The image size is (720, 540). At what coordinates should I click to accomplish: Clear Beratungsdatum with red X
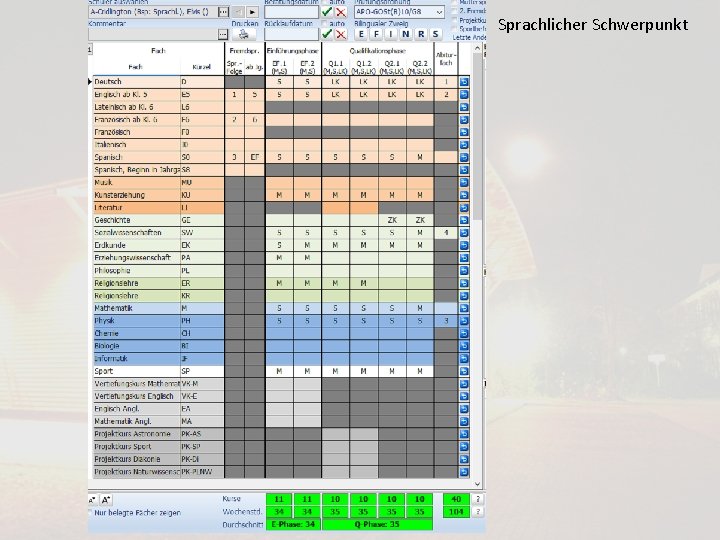[x=341, y=12]
